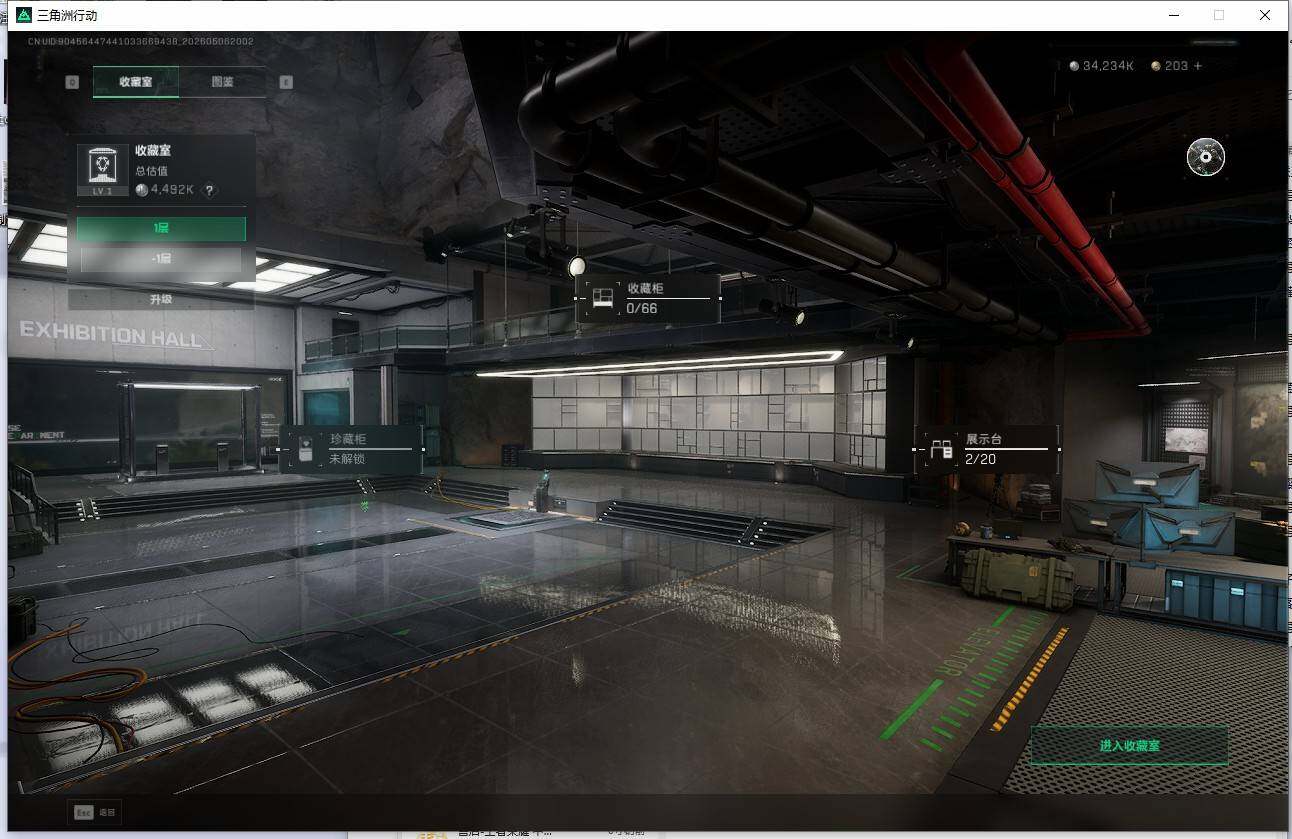Click the 三角洲行动 app icon in title bar
The height and width of the screenshot is (839, 1292).
tap(24, 15)
